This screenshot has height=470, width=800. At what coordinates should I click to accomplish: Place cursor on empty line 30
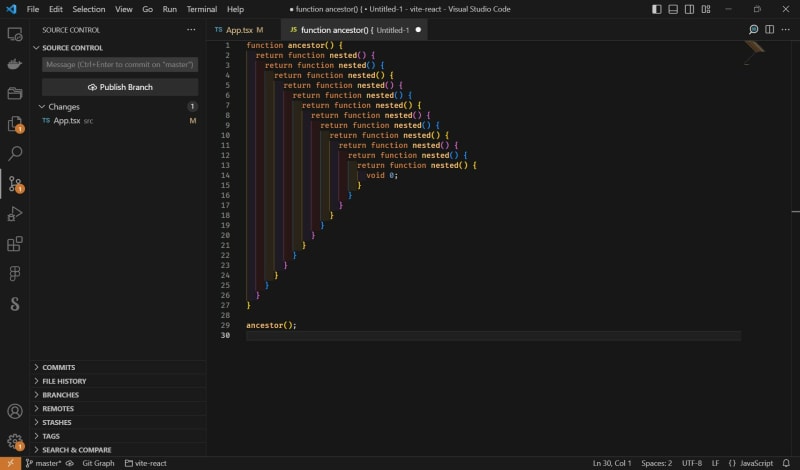tap(493, 335)
